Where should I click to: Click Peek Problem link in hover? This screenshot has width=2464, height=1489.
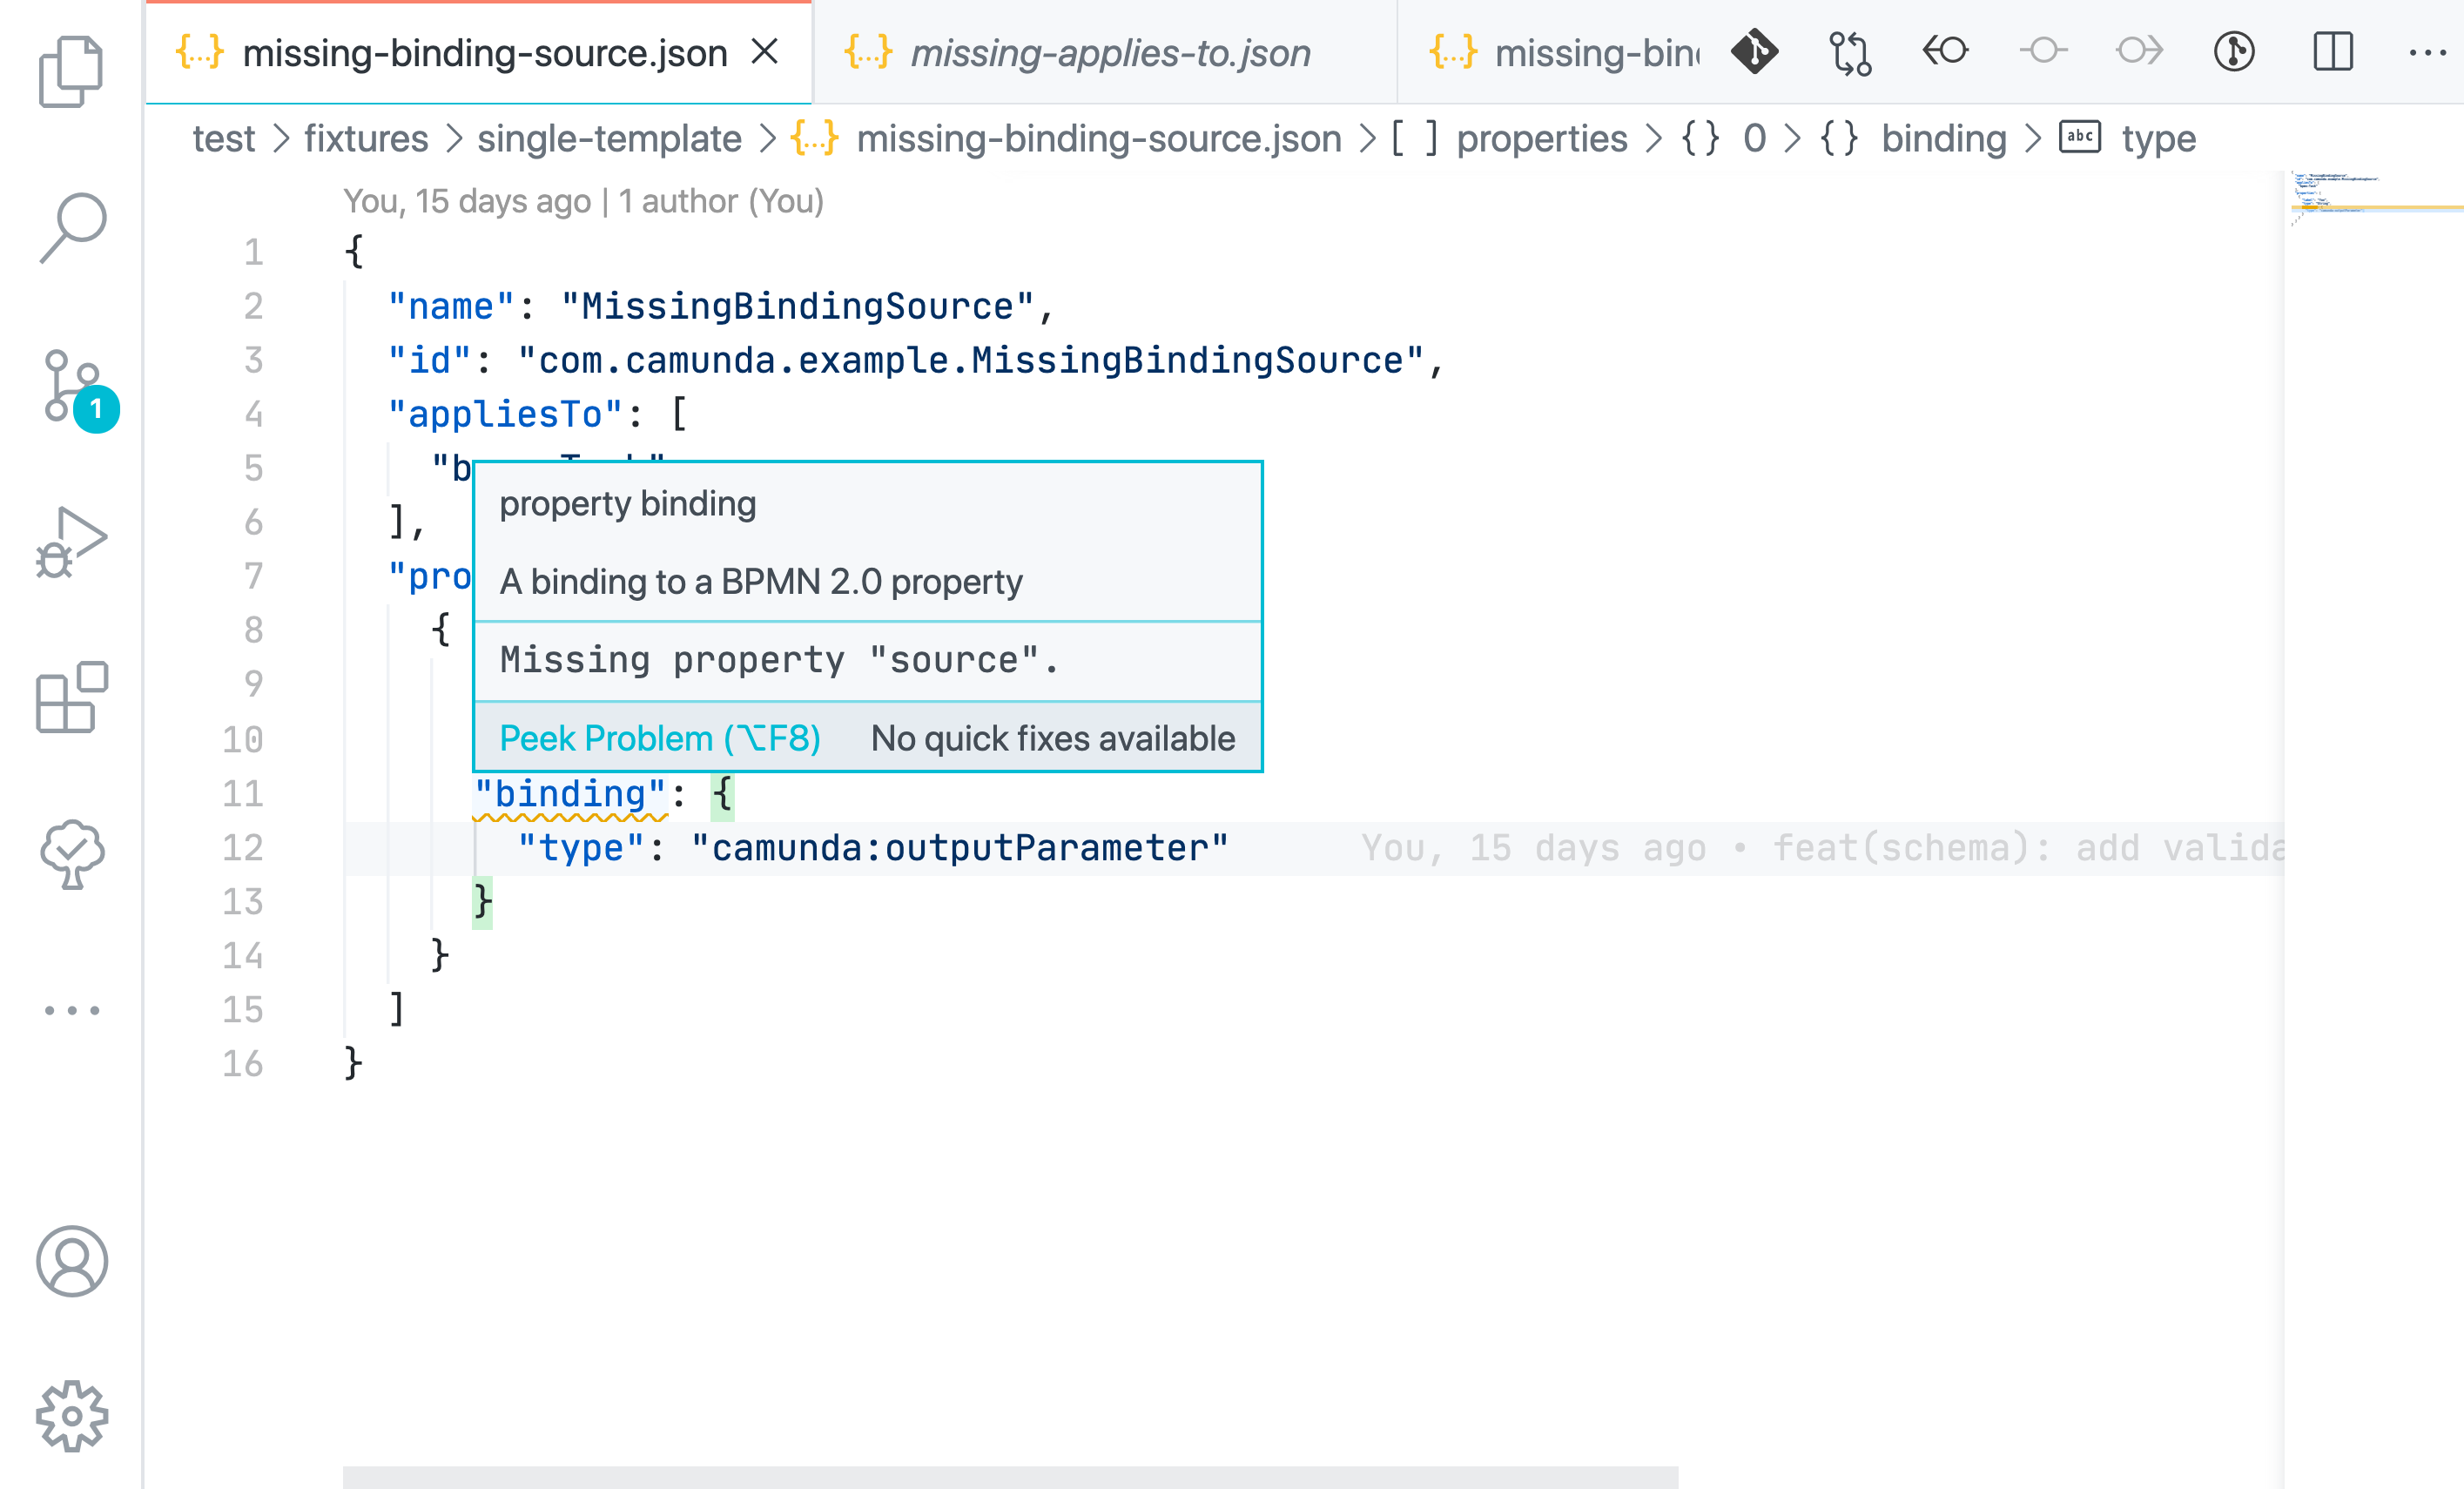660,738
